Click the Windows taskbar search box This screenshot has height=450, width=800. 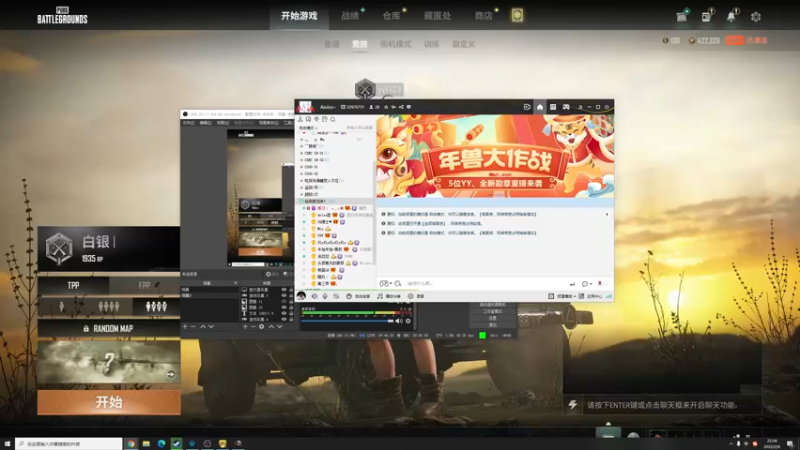(x=69, y=444)
